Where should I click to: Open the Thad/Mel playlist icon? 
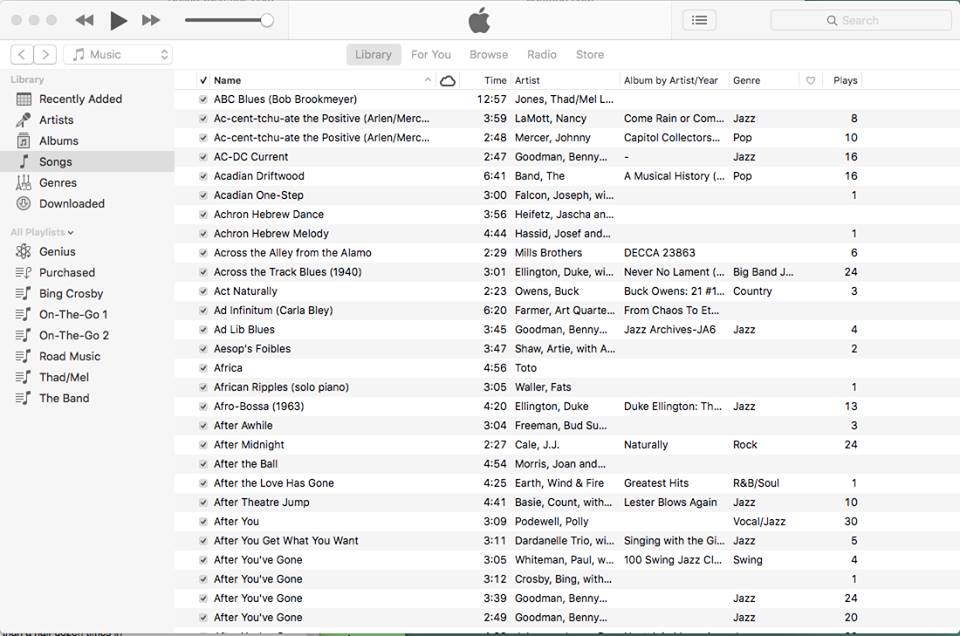pyautogui.click(x=23, y=377)
